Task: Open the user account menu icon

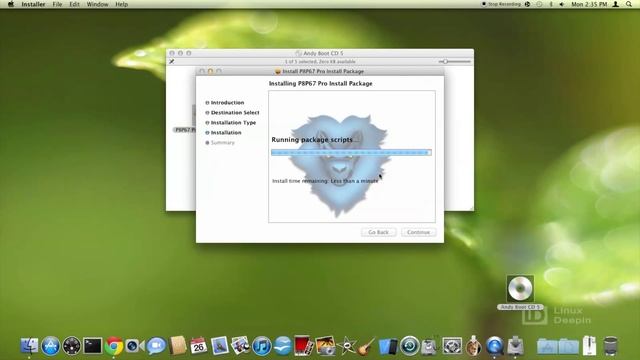Action: pos(616,4)
